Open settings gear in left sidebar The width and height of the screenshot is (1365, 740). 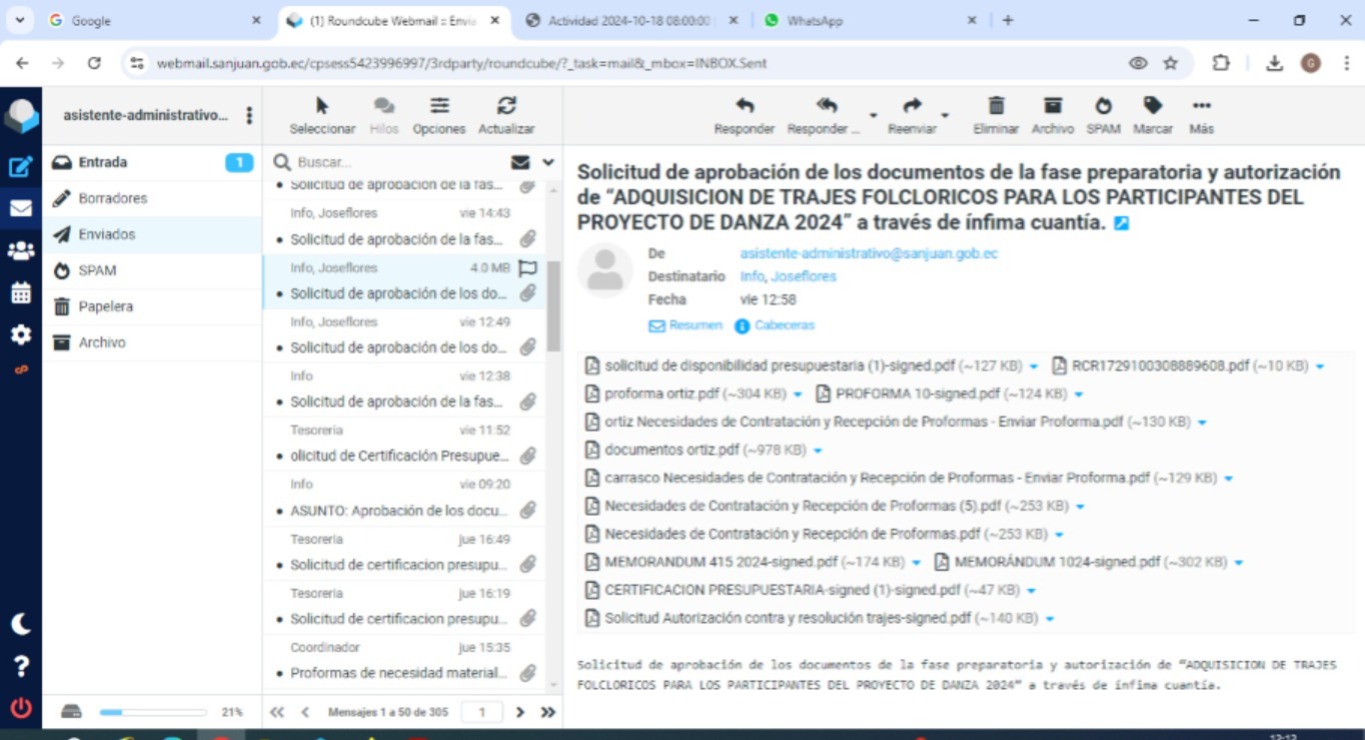click(21, 335)
